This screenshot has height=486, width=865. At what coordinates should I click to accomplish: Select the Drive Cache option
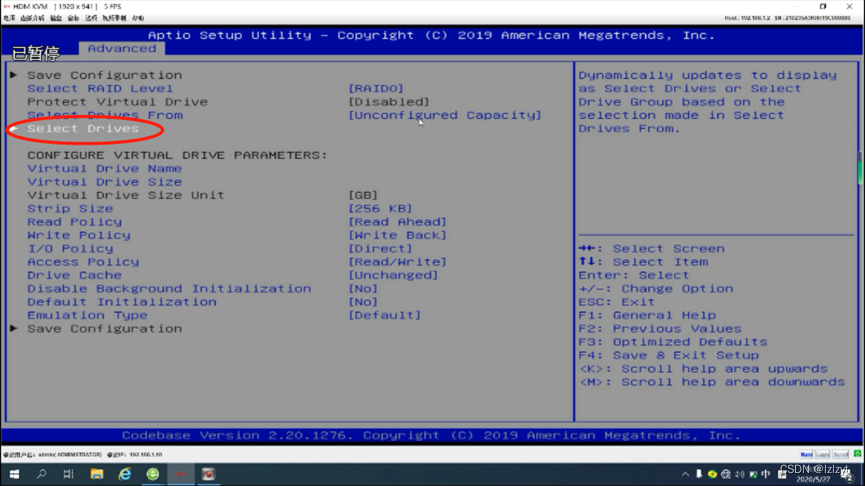[x=74, y=275]
